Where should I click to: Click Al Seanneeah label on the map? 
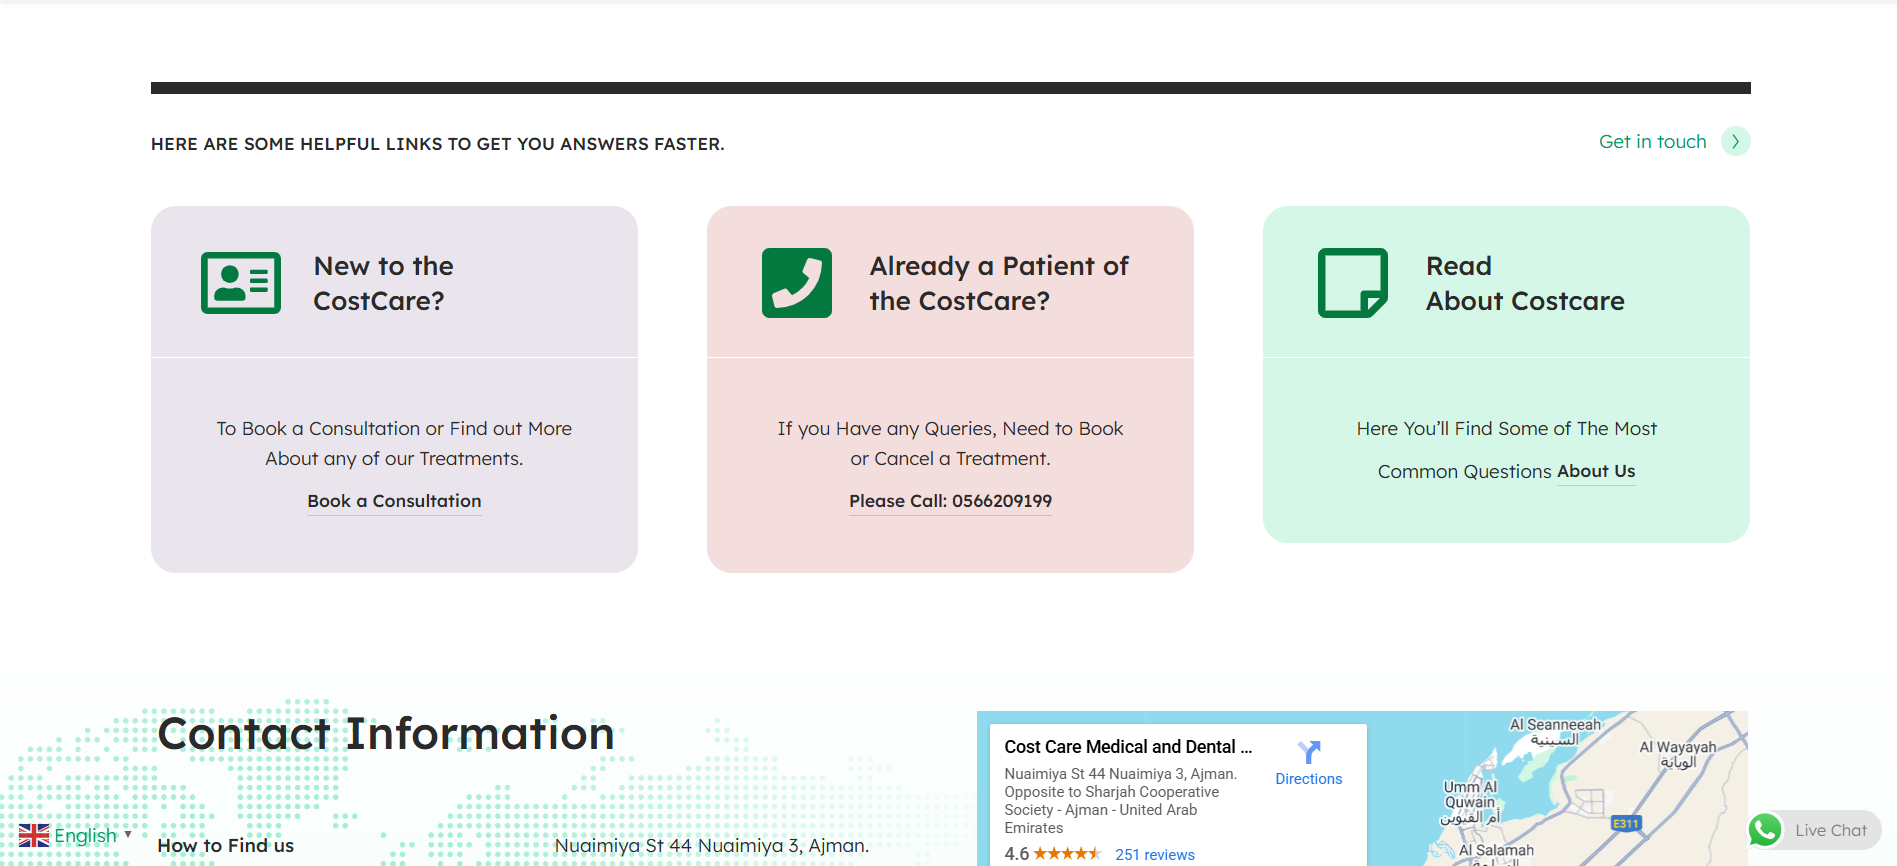pyautogui.click(x=1555, y=732)
